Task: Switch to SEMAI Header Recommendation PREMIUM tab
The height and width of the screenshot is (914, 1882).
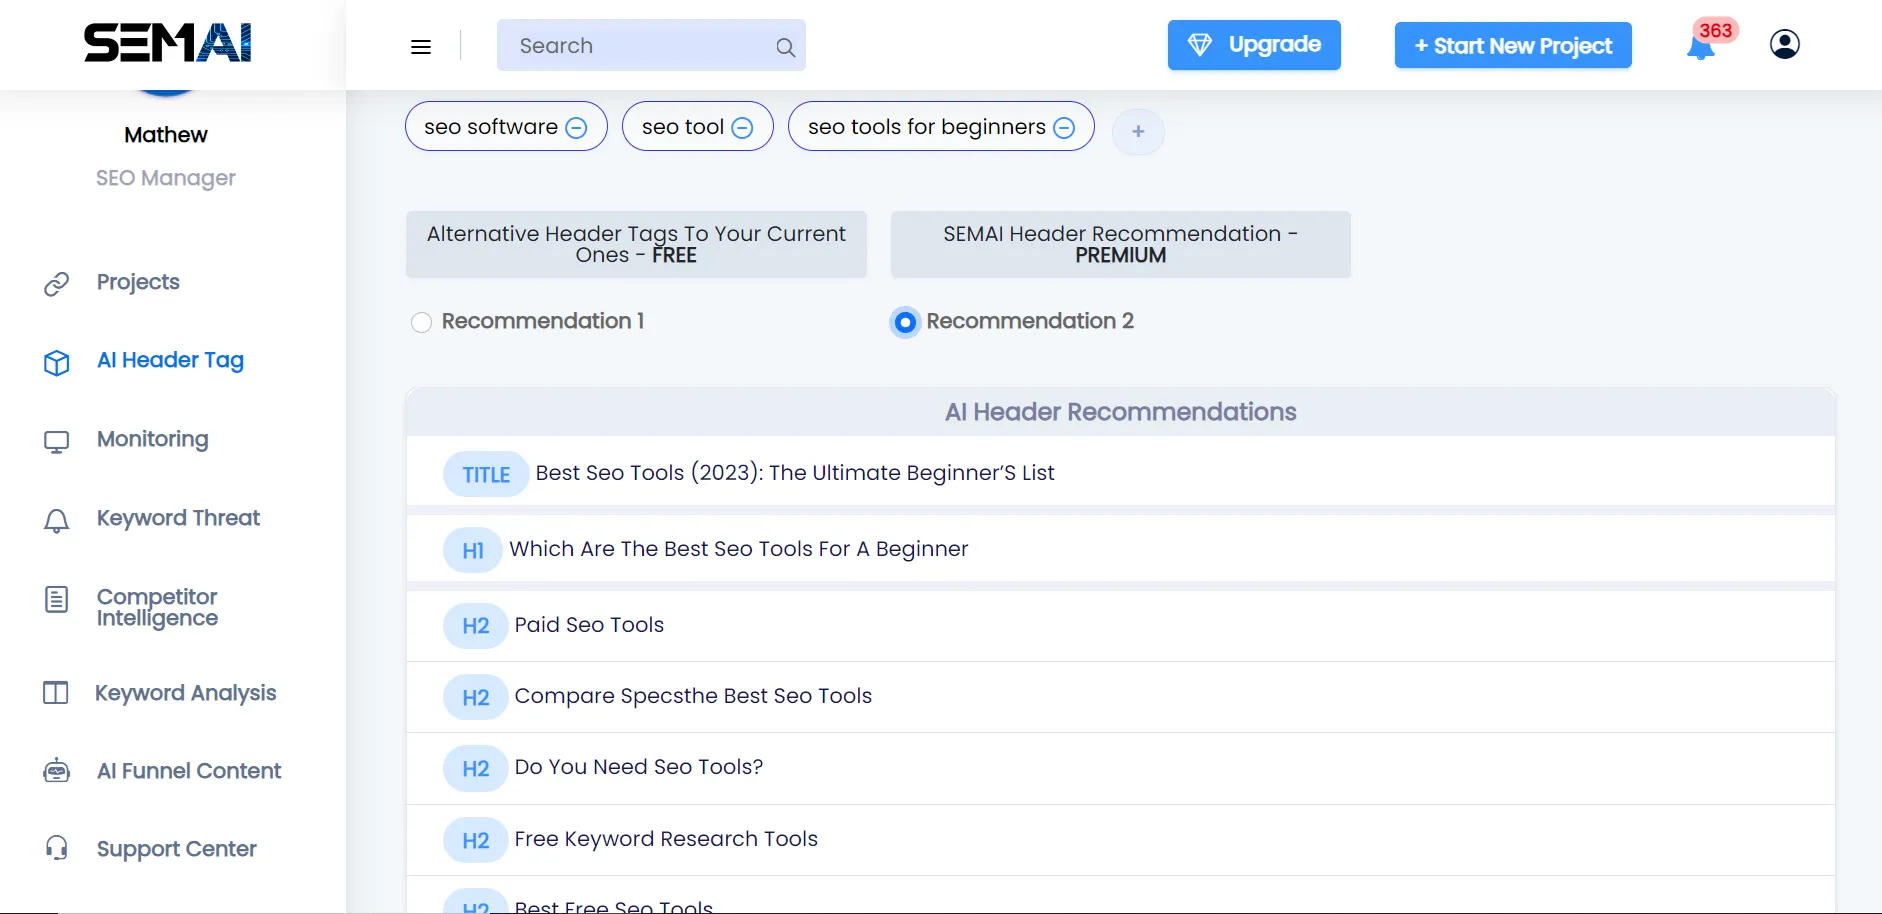Action: coord(1120,244)
